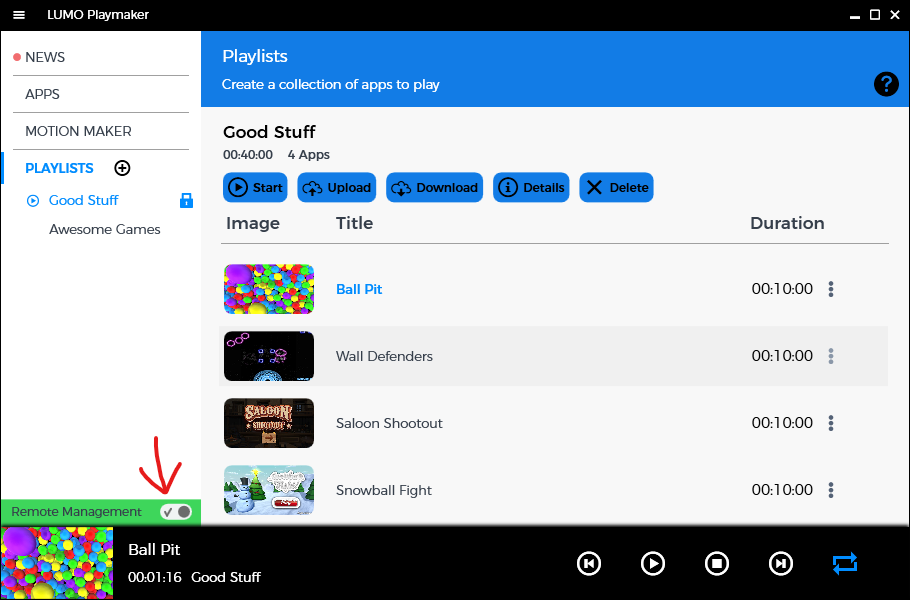Go to the NEWS section
The width and height of the screenshot is (910, 600).
tap(45, 57)
